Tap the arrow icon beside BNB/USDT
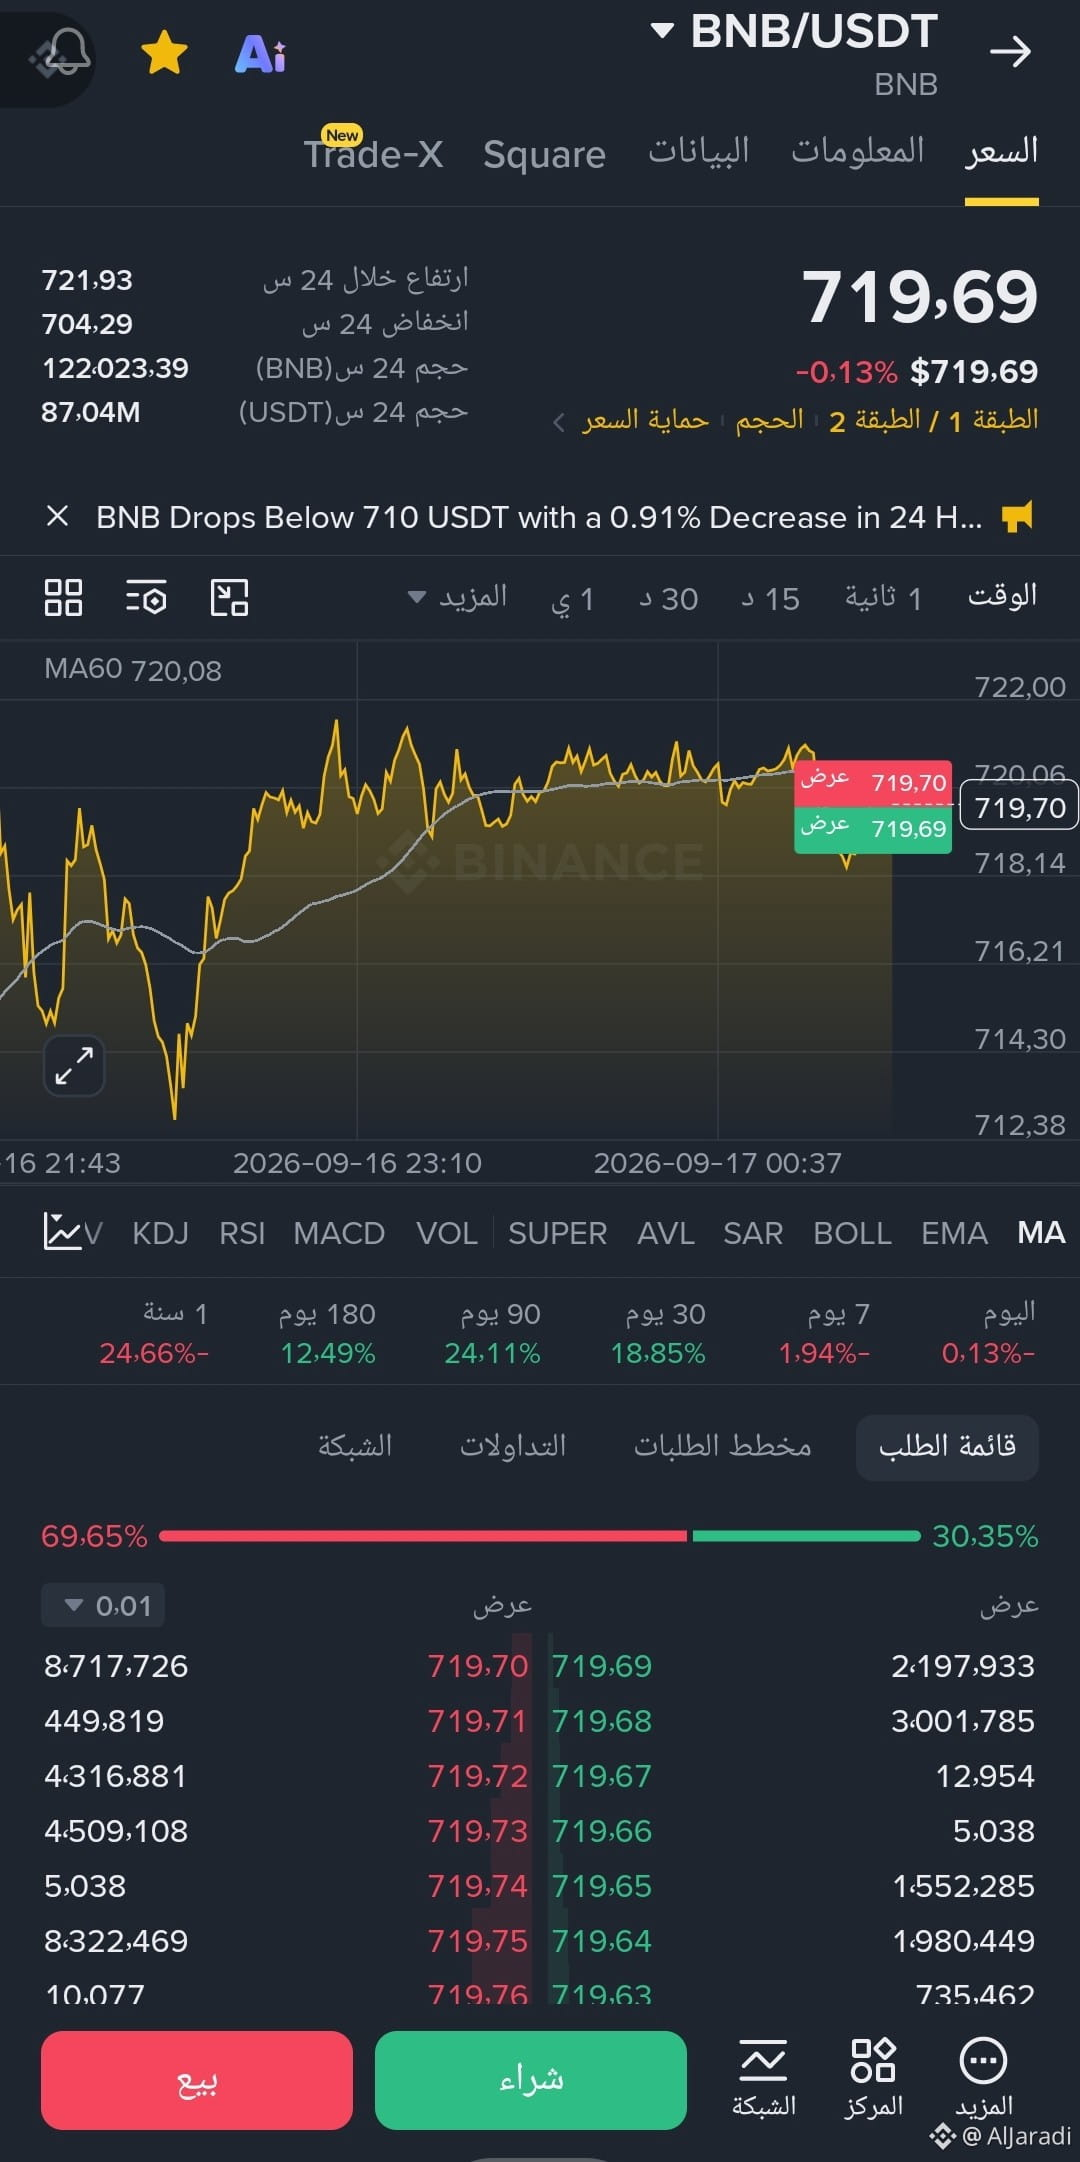 click(x=1010, y=51)
